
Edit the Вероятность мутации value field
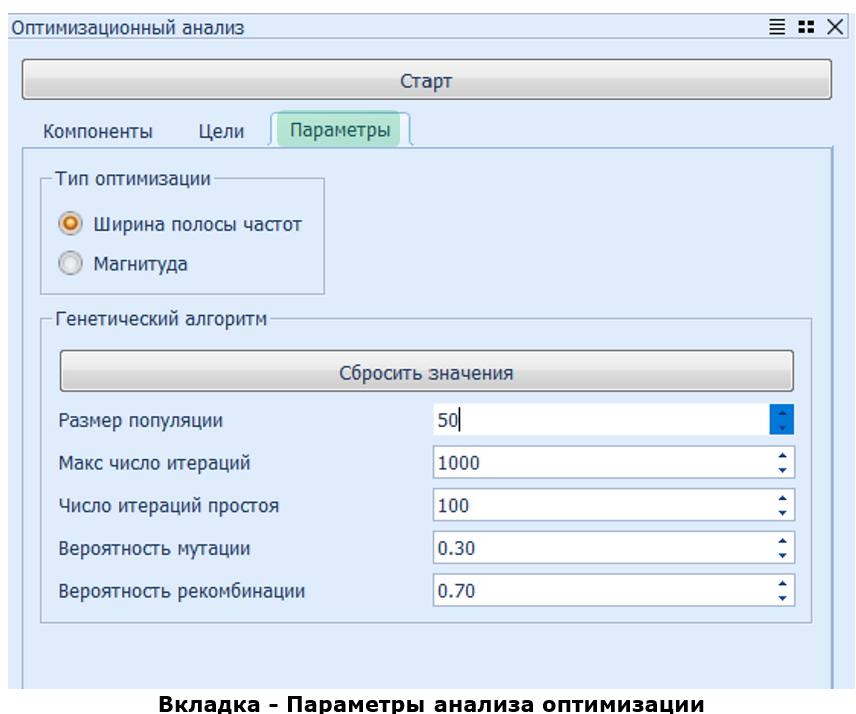tap(600, 548)
